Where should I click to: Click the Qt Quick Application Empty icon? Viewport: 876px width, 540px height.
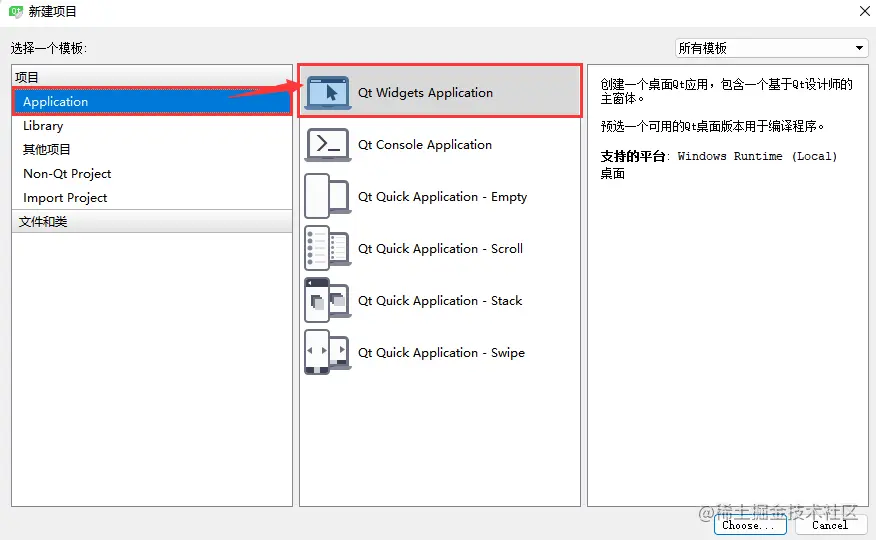[x=328, y=197]
